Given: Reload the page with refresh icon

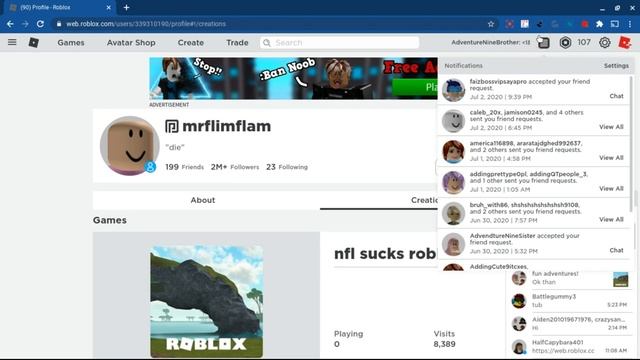Looking at the screenshot, I should [x=40, y=24].
